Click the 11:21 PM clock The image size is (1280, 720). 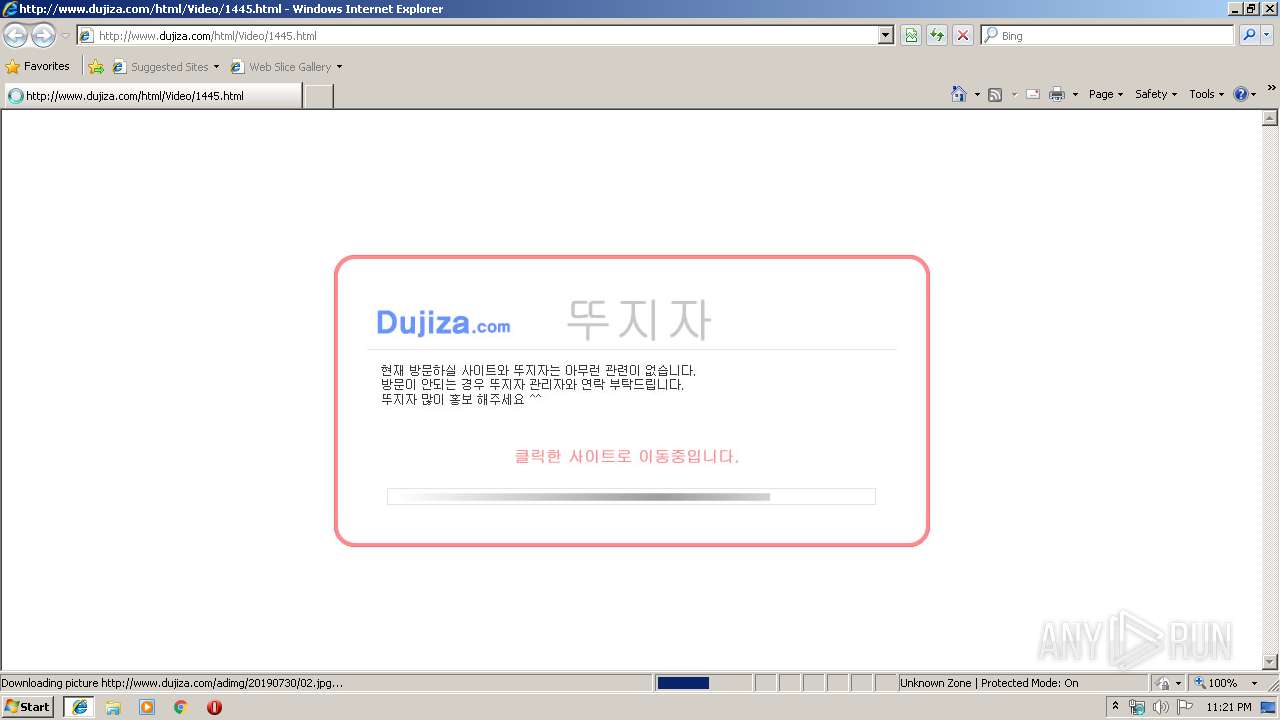1229,707
